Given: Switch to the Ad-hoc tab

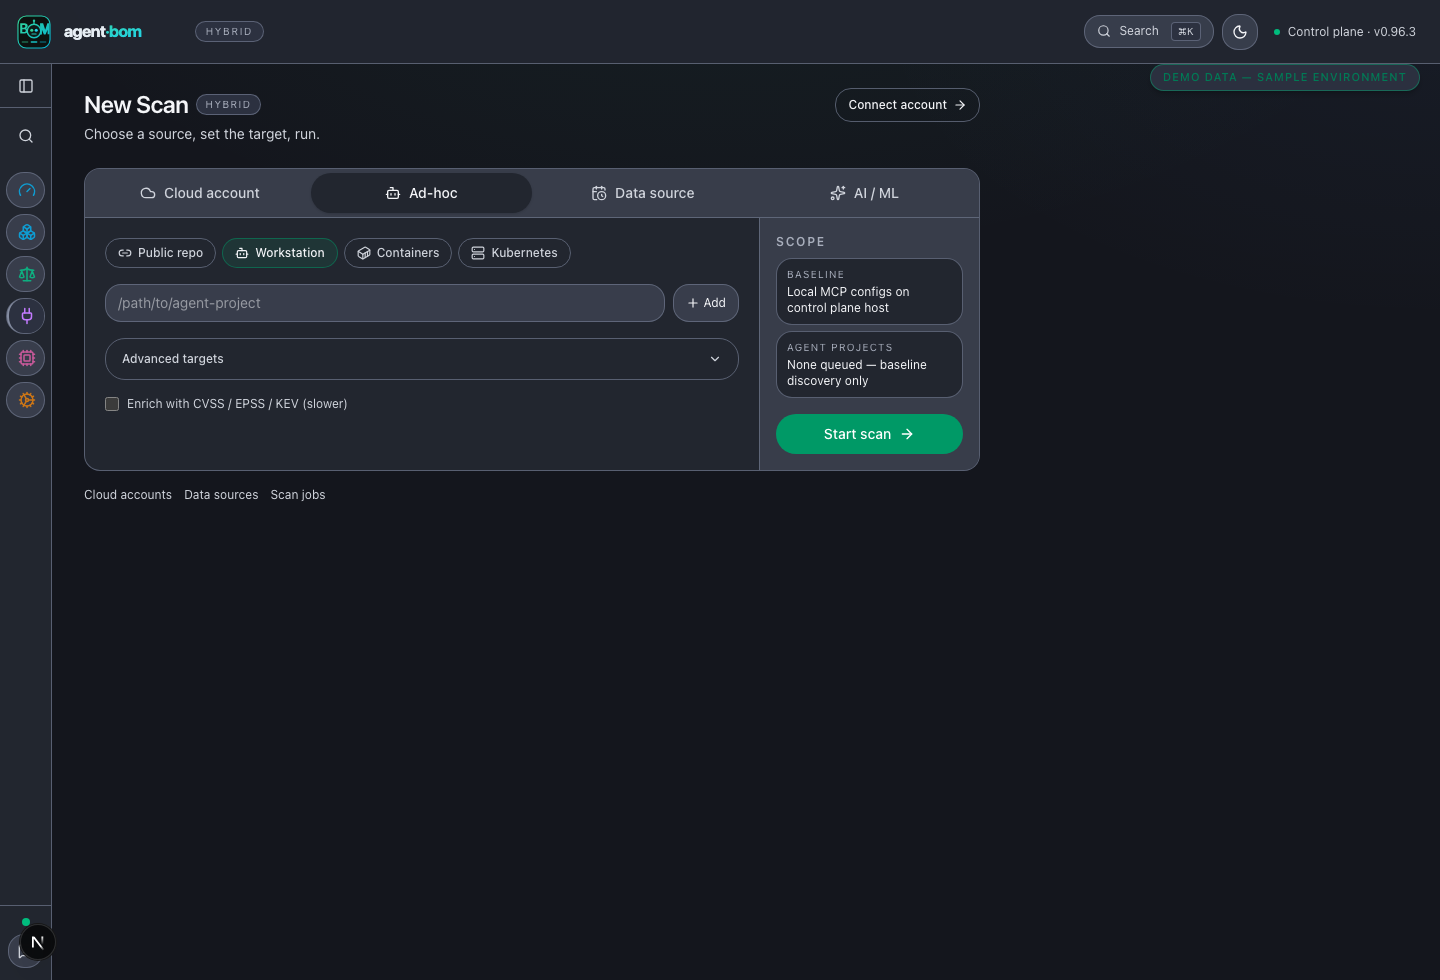Looking at the screenshot, I should [421, 193].
